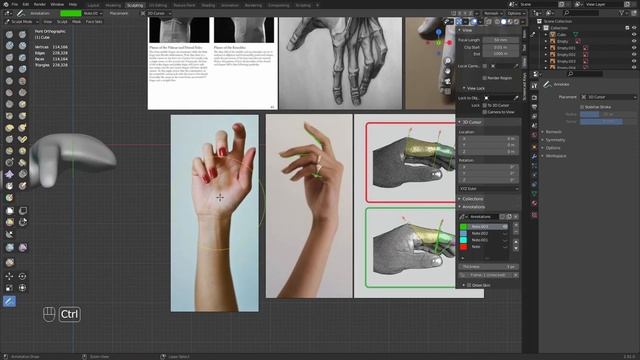Select the Draw sculpt brush
Screen dimensions: 640x360
(x=9, y=35)
